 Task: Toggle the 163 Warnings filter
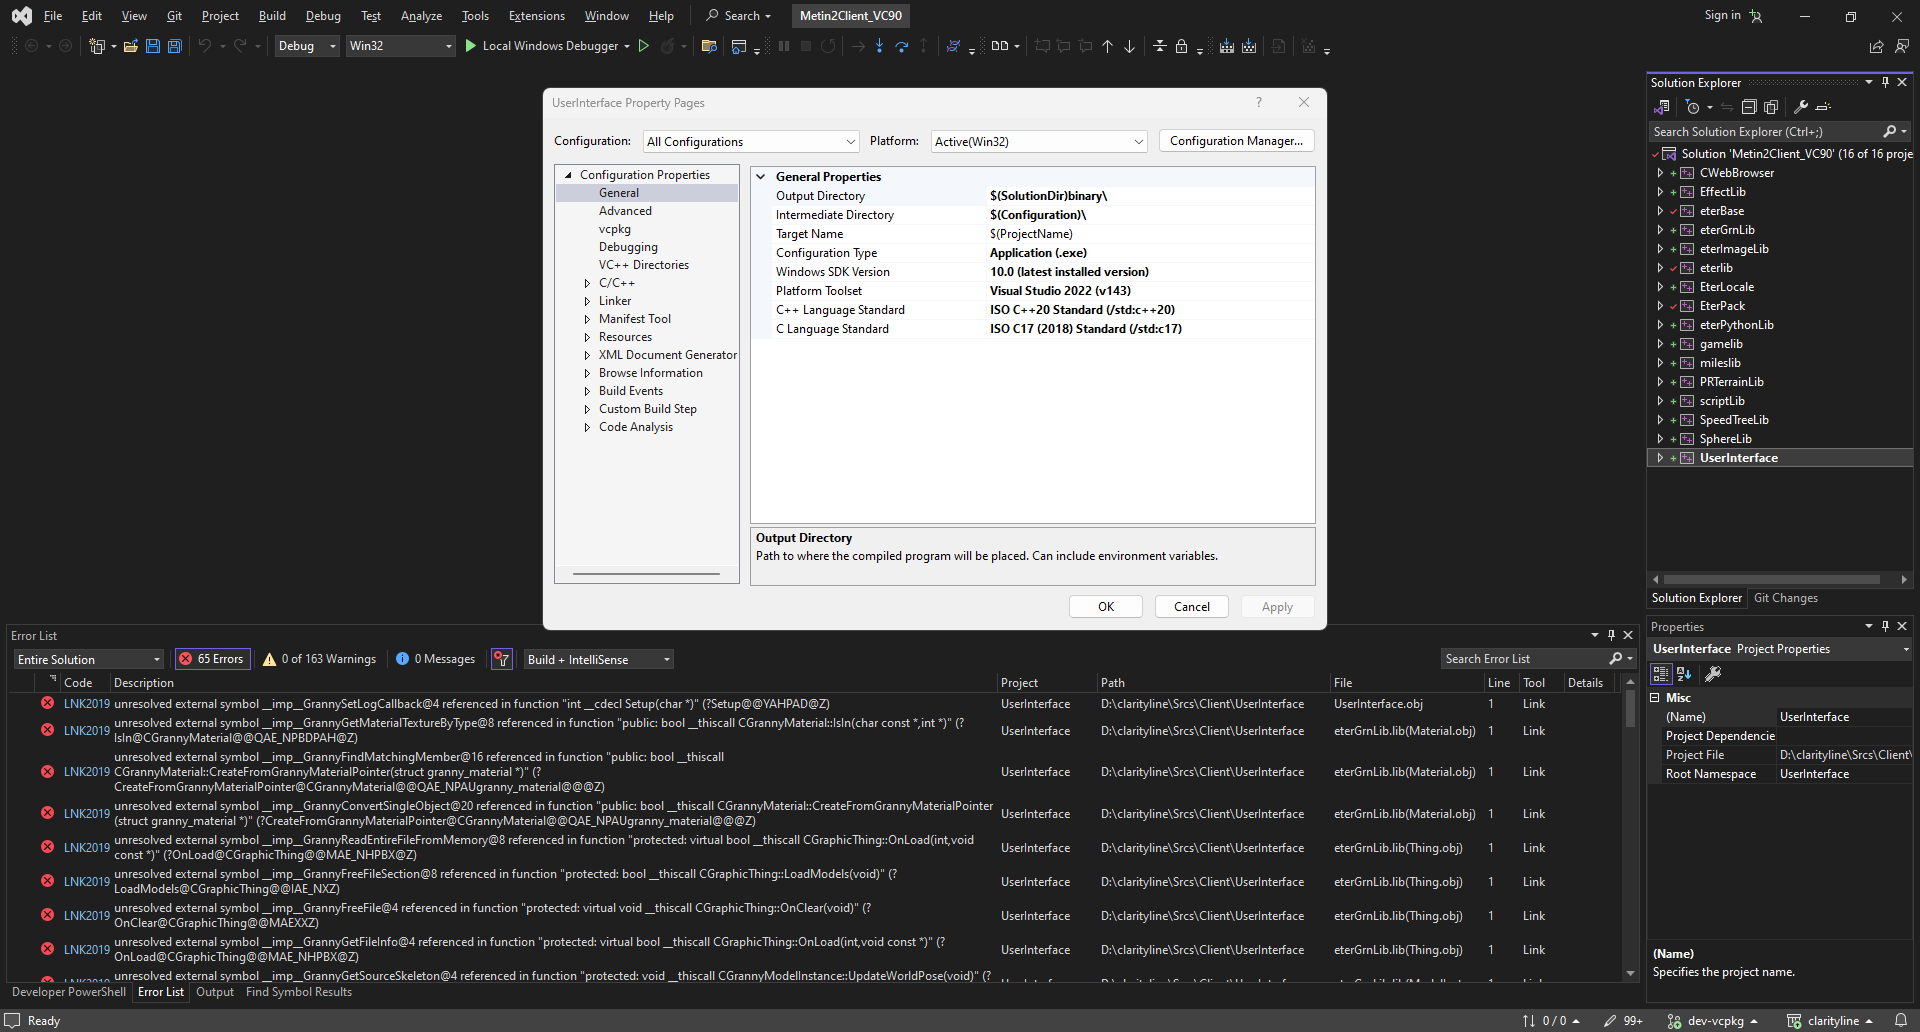[318, 658]
